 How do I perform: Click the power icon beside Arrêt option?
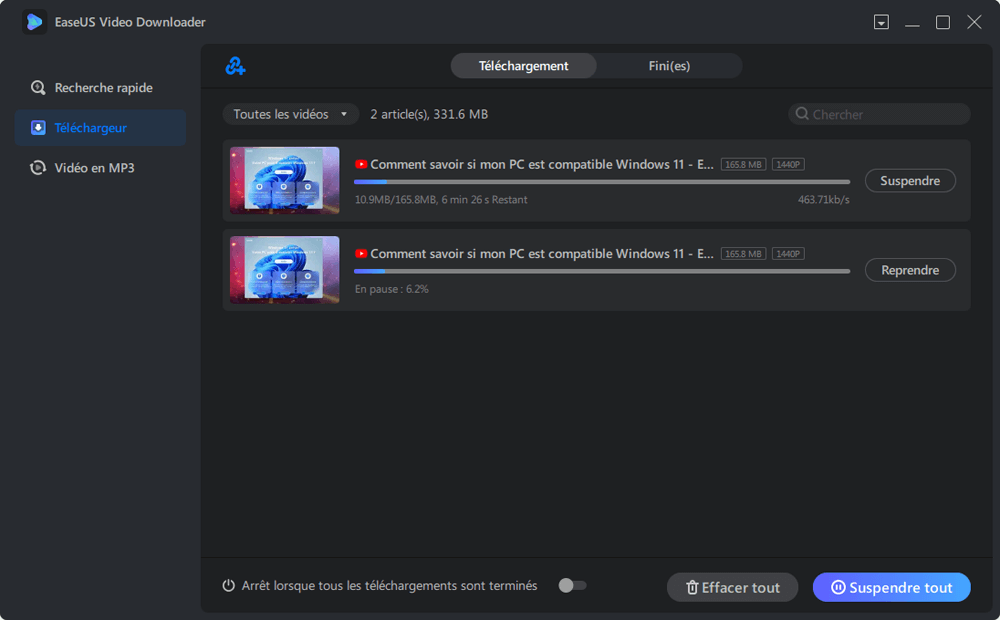coord(229,586)
